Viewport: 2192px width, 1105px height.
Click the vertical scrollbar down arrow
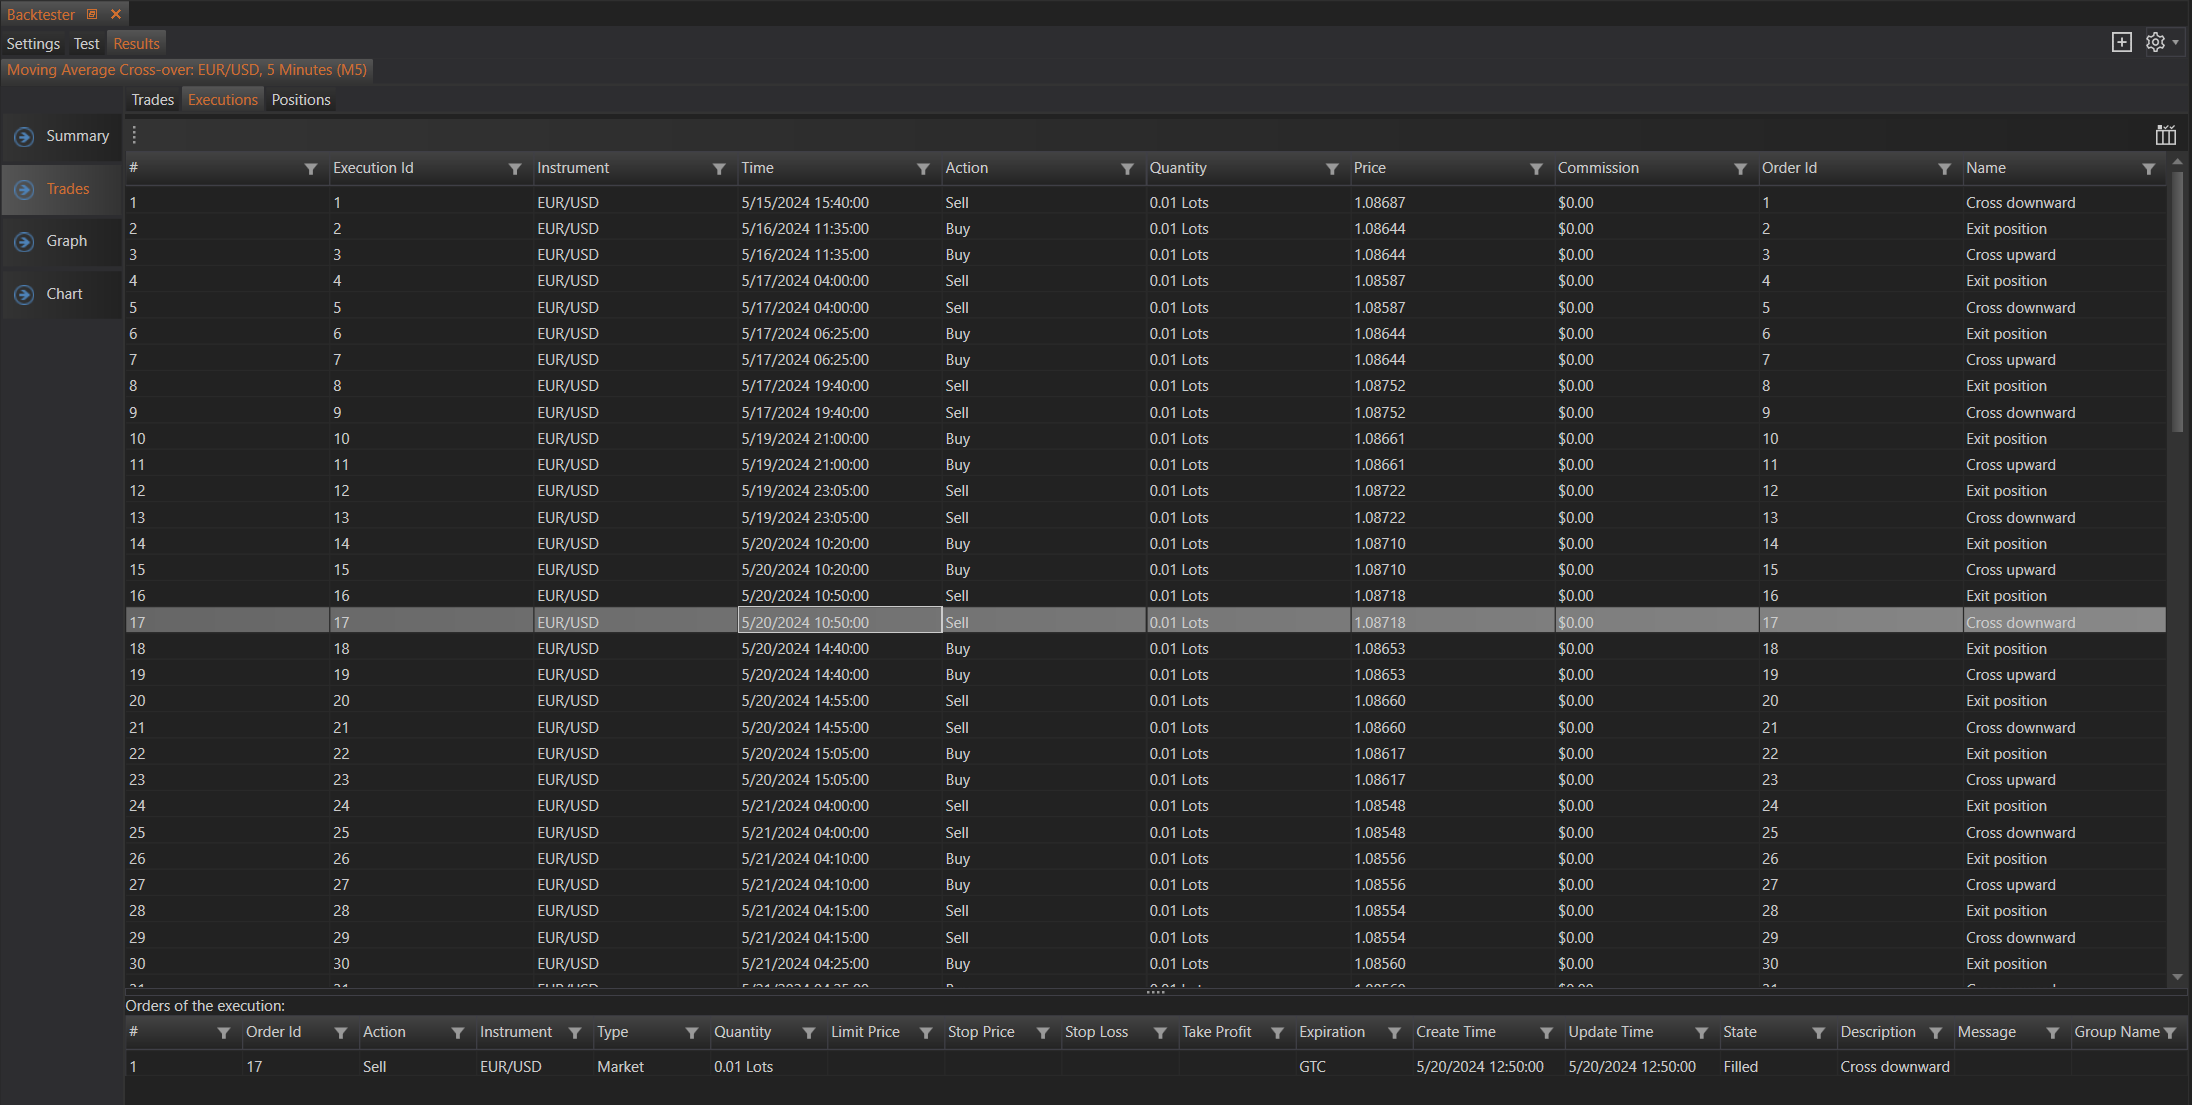pos(2177,977)
